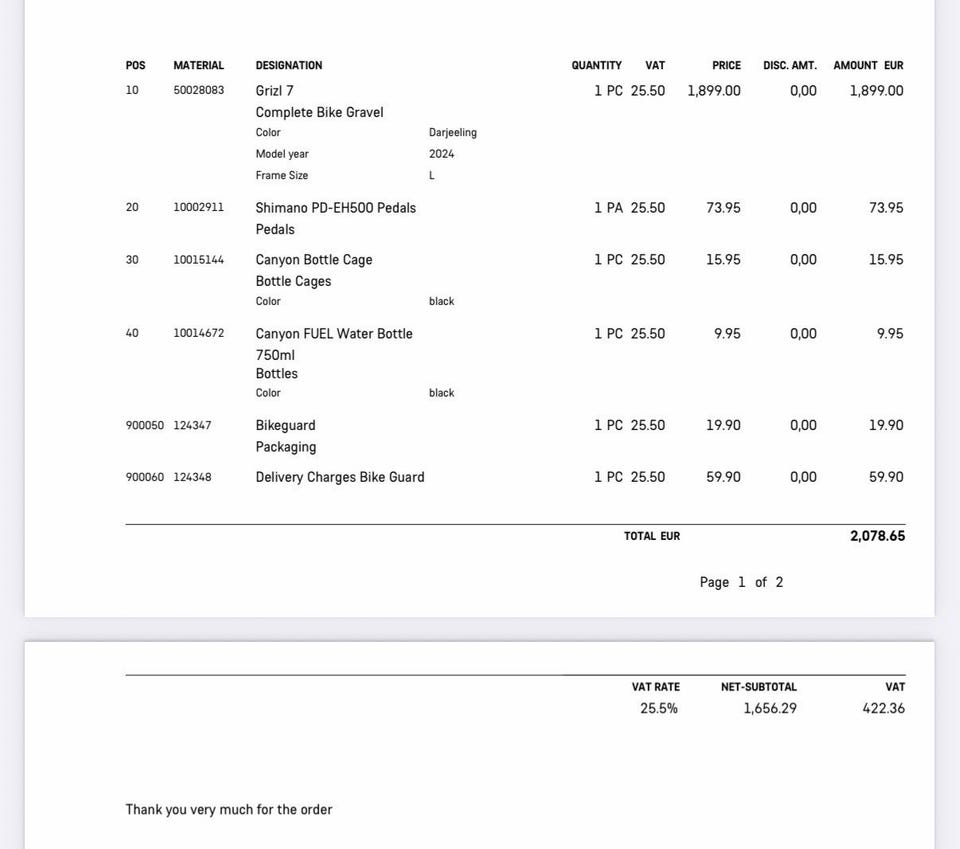
Task: Click the Bikeguard price 19.90
Action: (723, 425)
